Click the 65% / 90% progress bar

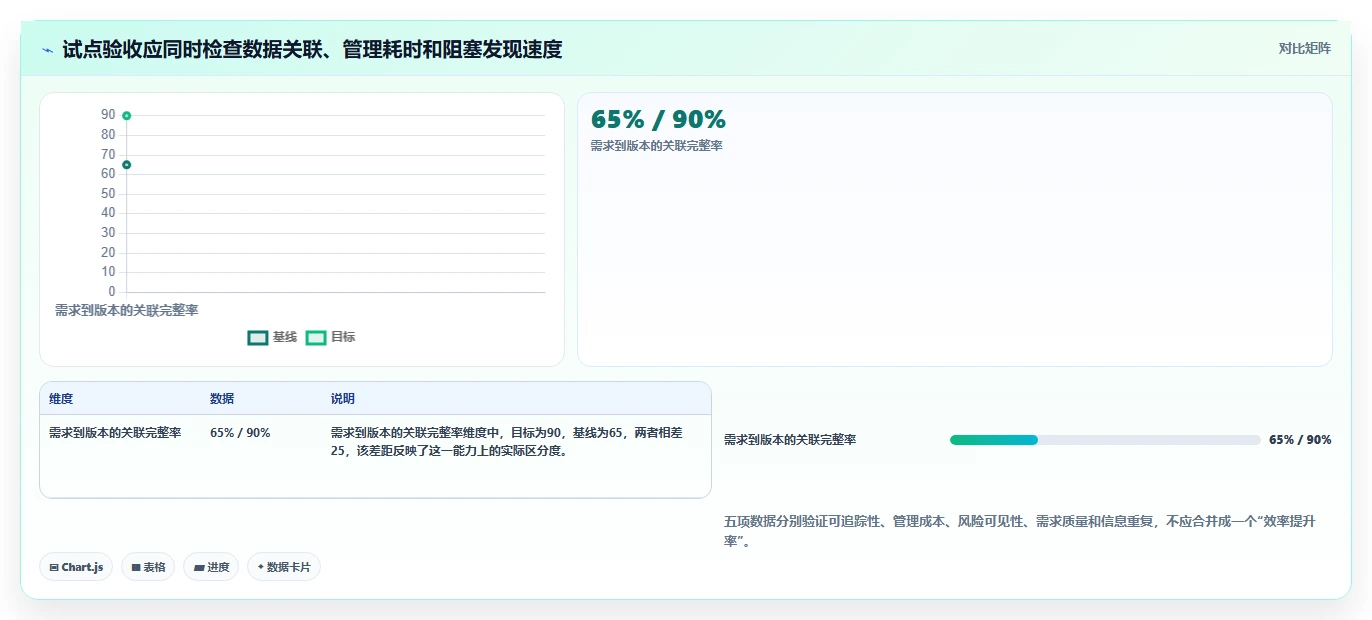coord(1105,440)
